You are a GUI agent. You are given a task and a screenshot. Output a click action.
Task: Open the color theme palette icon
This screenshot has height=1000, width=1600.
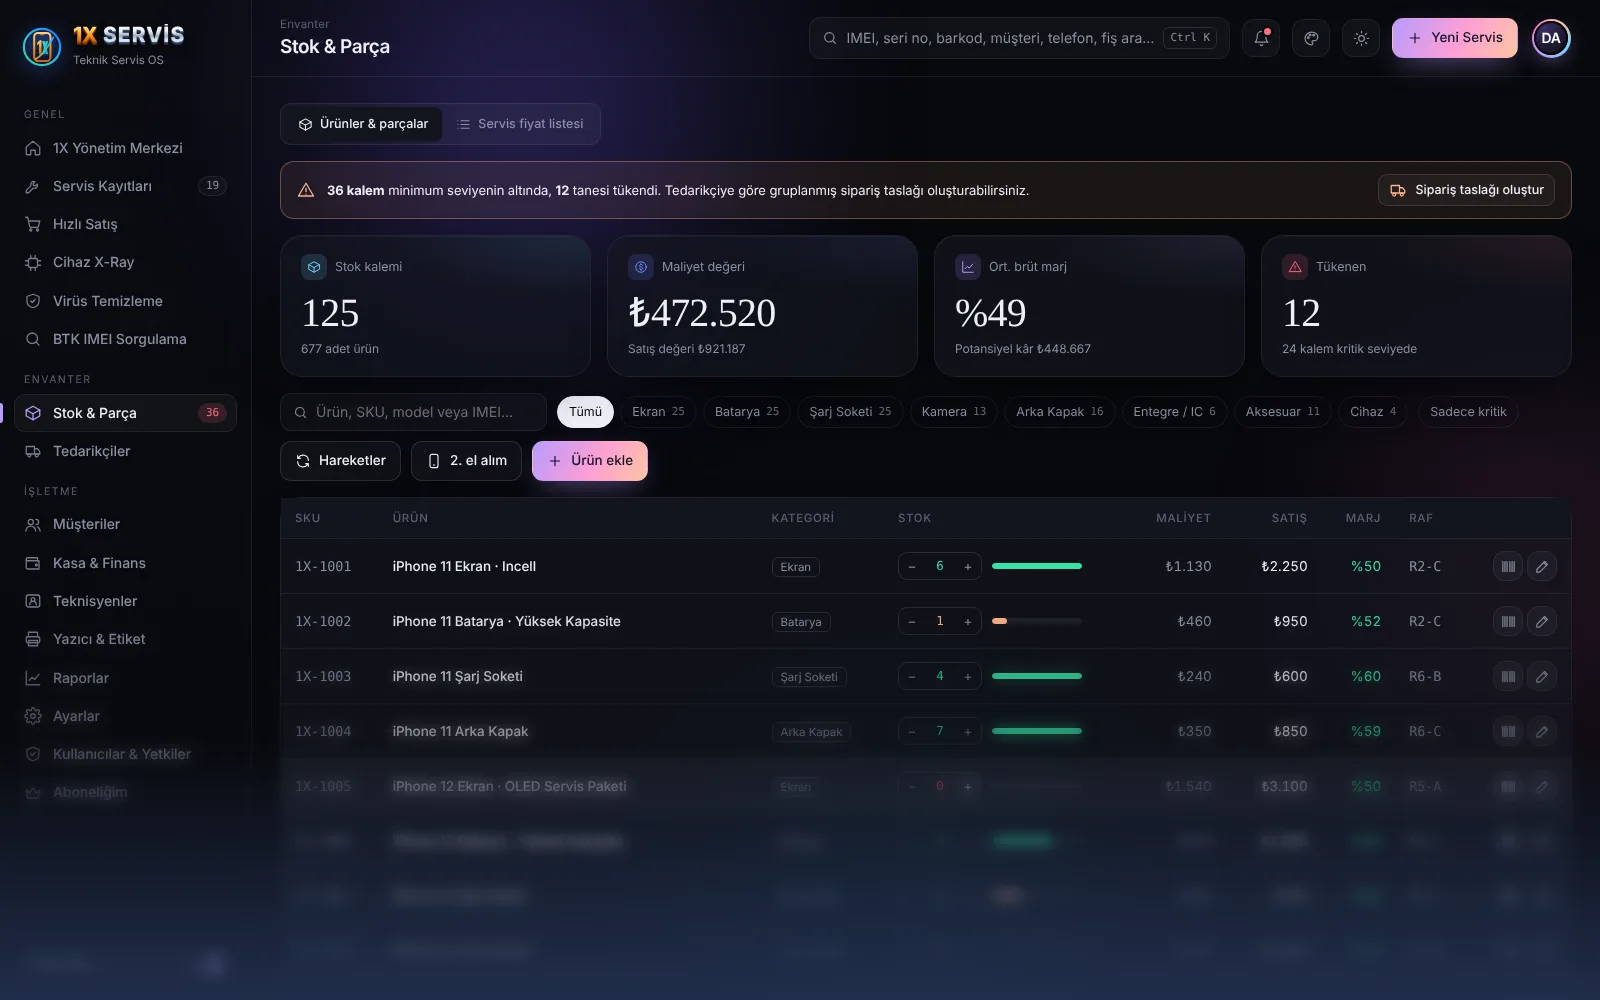[1311, 38]
